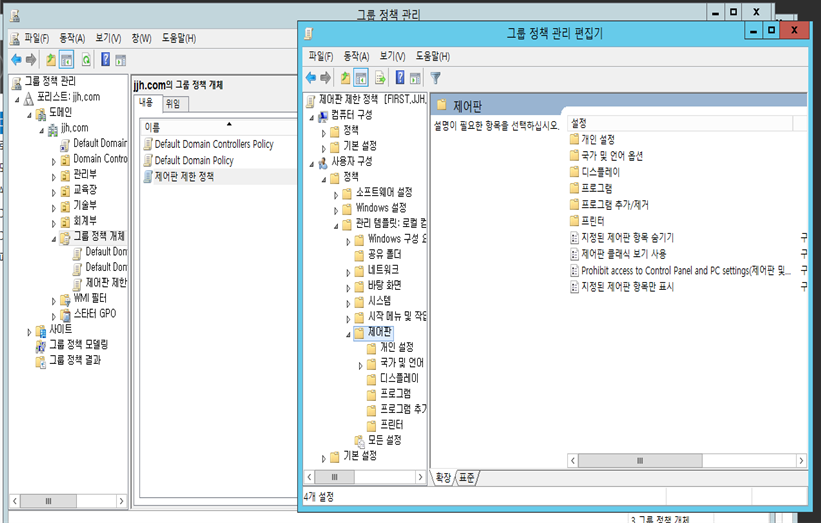Viewport: 824px width, 531px height.
Task: Expand 네트워크 node in editor tree
Action: (348, 272)
